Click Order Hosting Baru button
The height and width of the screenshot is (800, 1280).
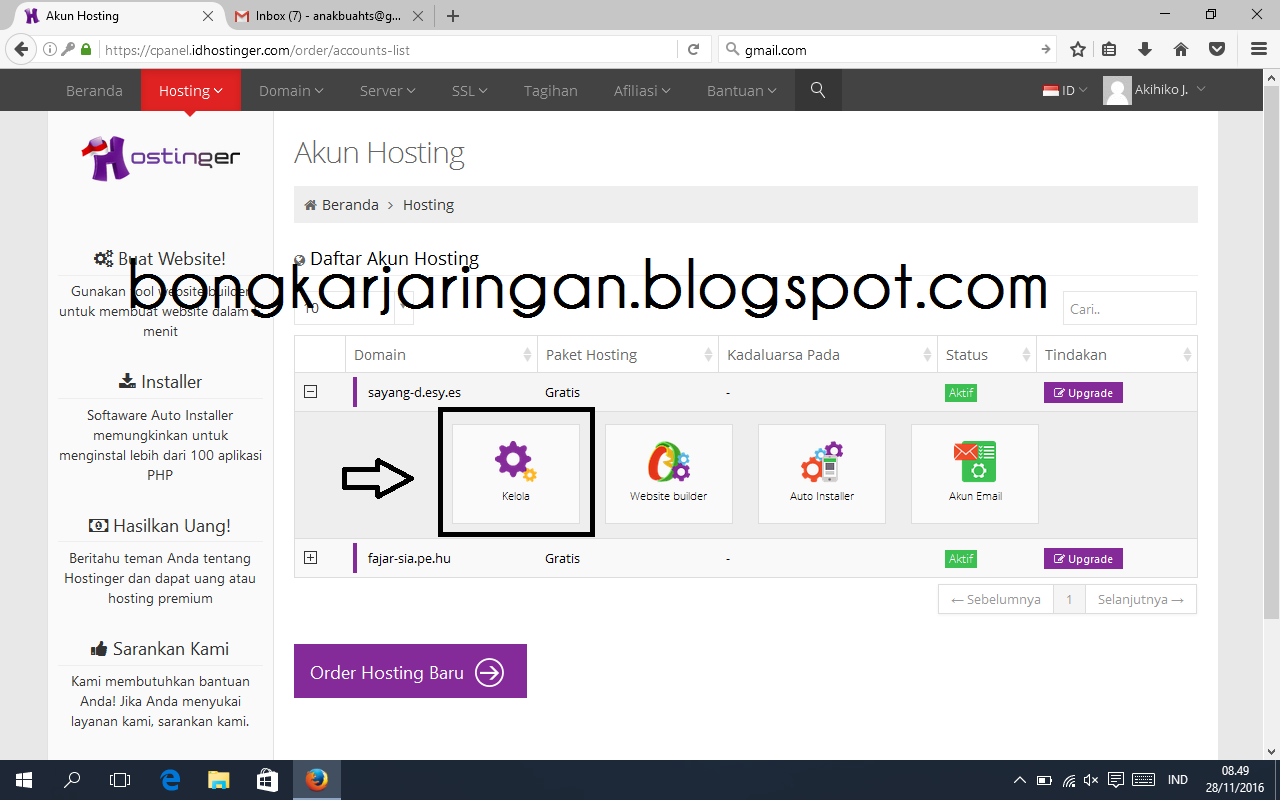click(x=410, y=672)
